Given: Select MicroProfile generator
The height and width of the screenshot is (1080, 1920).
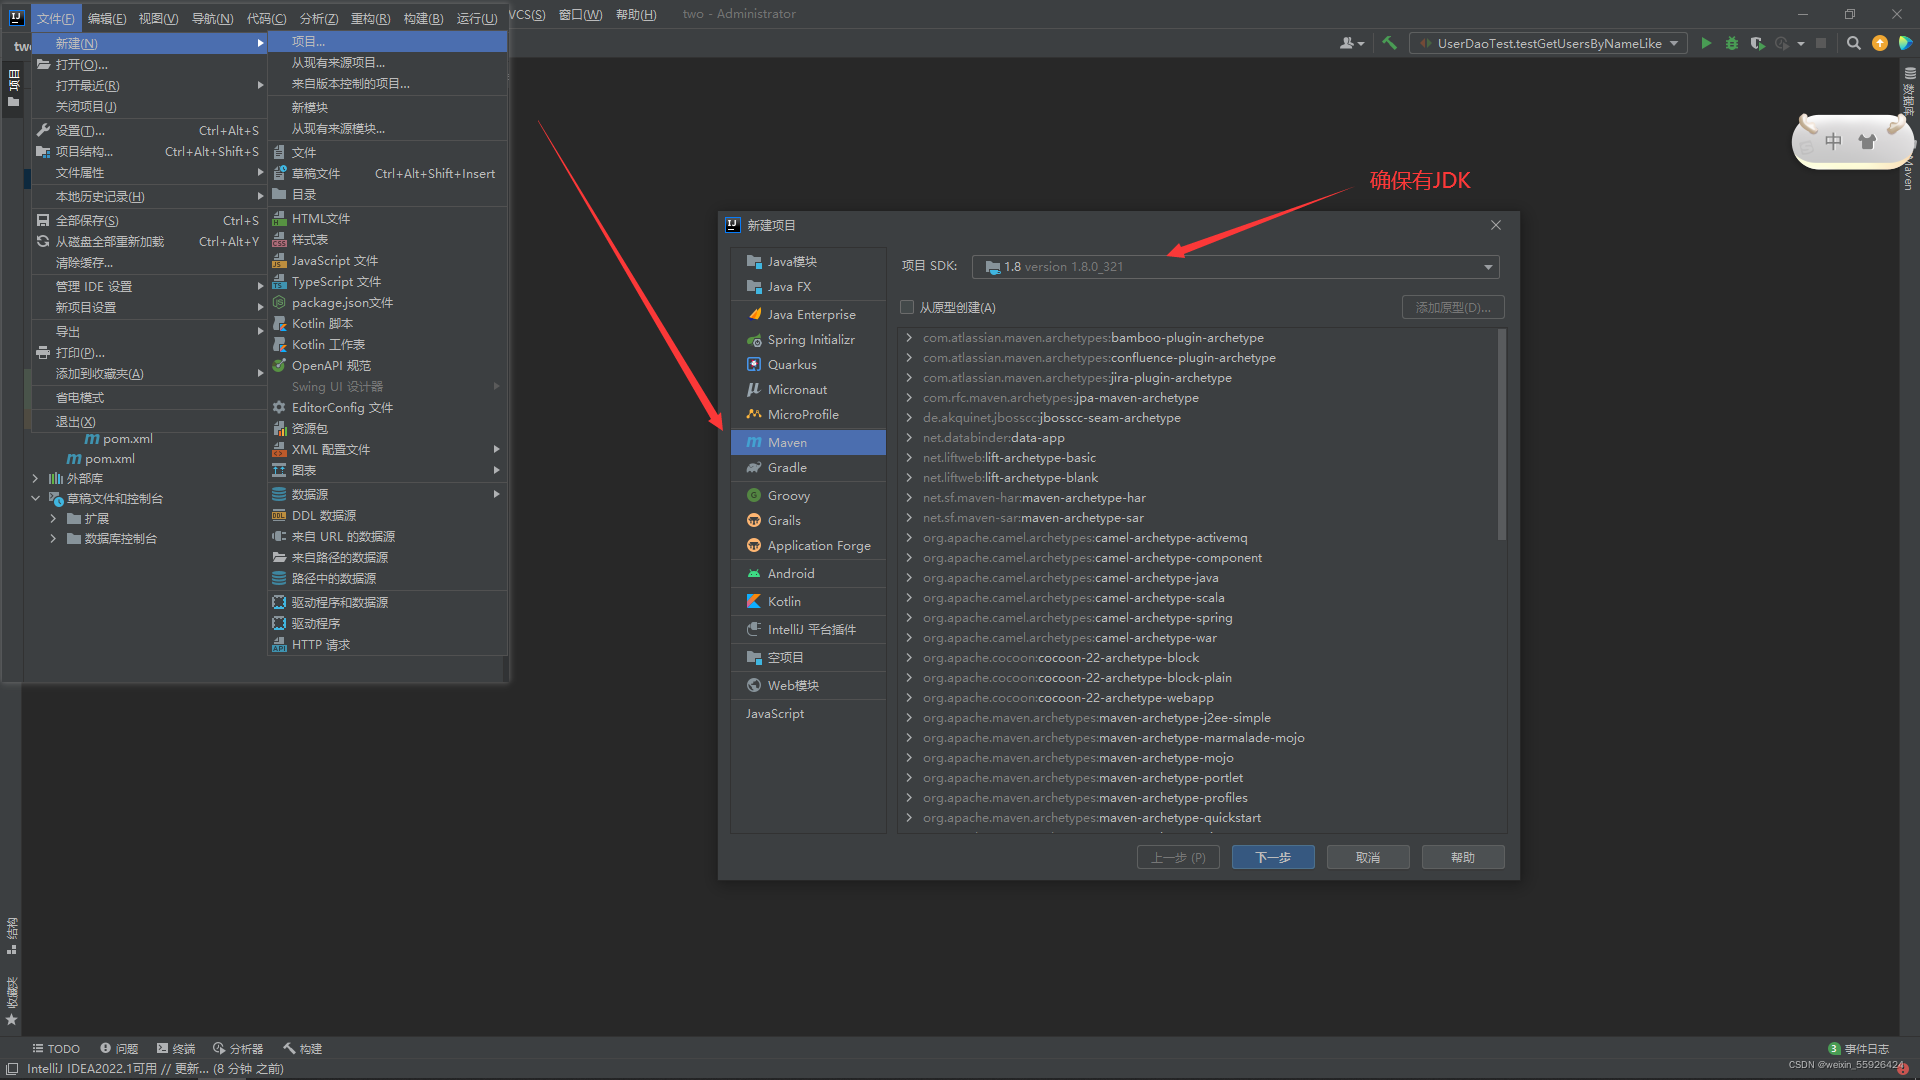Looking at the screenshot, I should 808,414.
